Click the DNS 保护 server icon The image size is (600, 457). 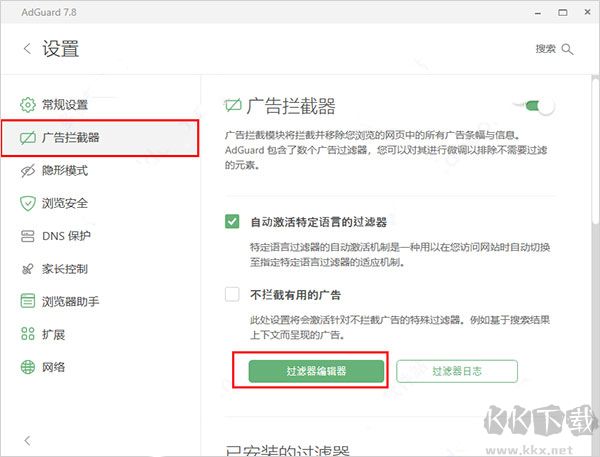pos(28,236)
